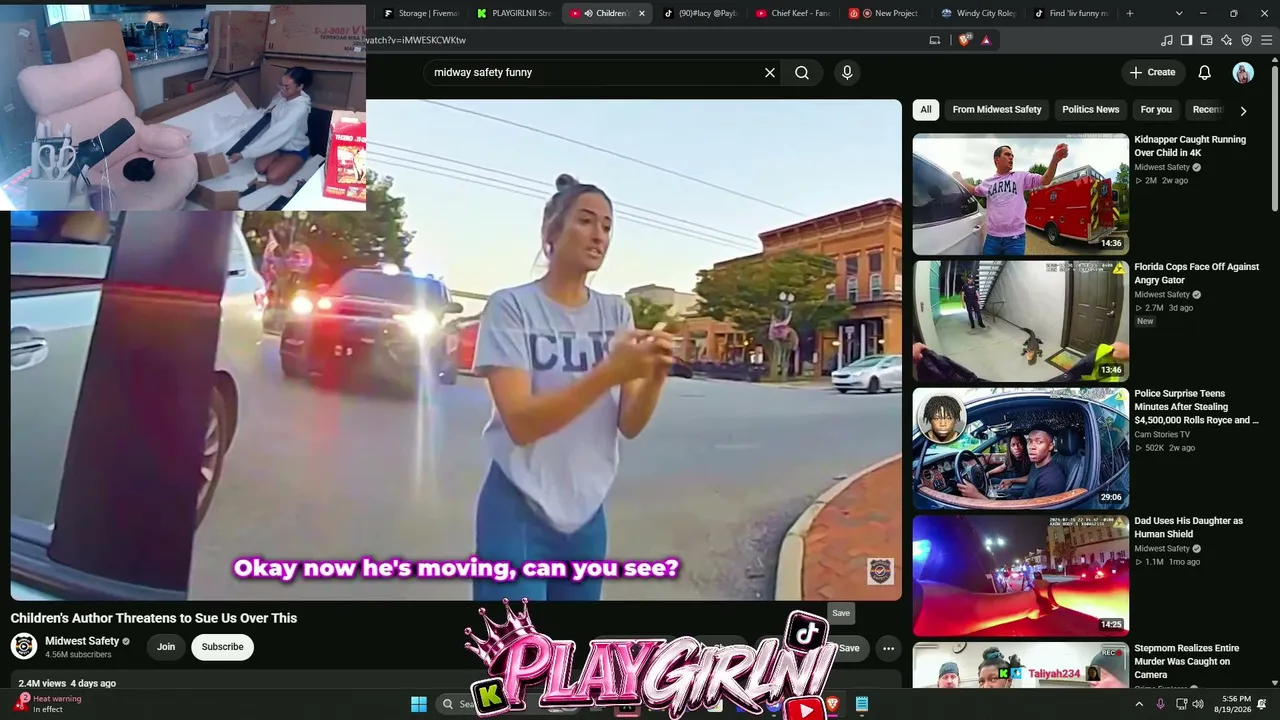Viewport: 1280px width, 720px height.
Task: Select the All filter chip
Action: [x=926, y=110]
